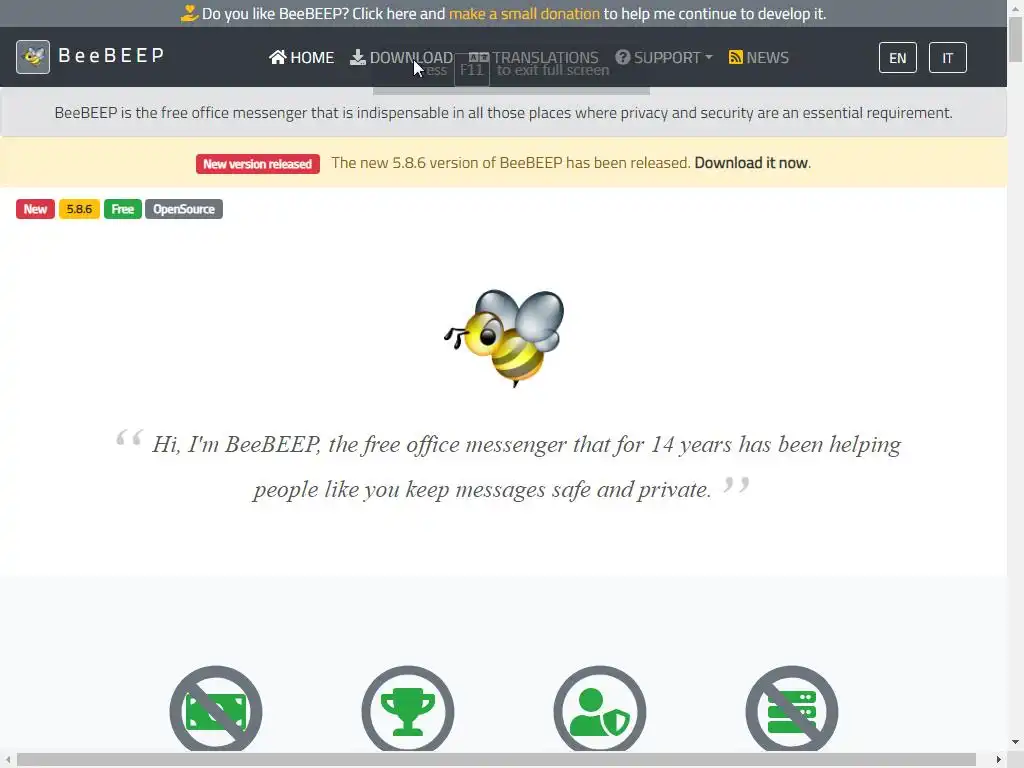Click the question mark icon beside SUPPORT
The height and width of the screenshot is (768, 1024).
[622, 57]
